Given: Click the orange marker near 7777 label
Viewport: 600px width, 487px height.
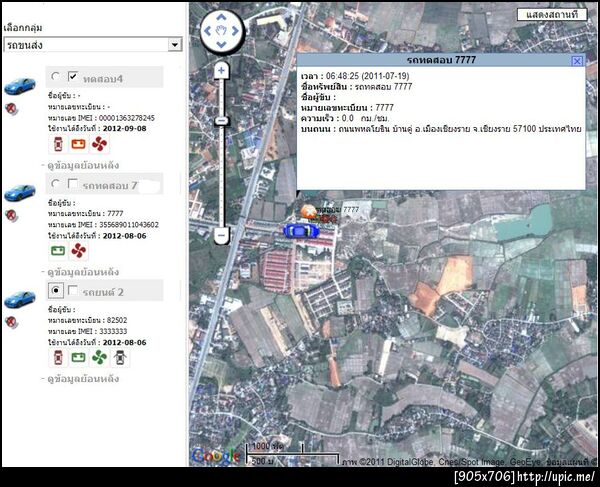Looking at the screenshot, I should [308, 211].
